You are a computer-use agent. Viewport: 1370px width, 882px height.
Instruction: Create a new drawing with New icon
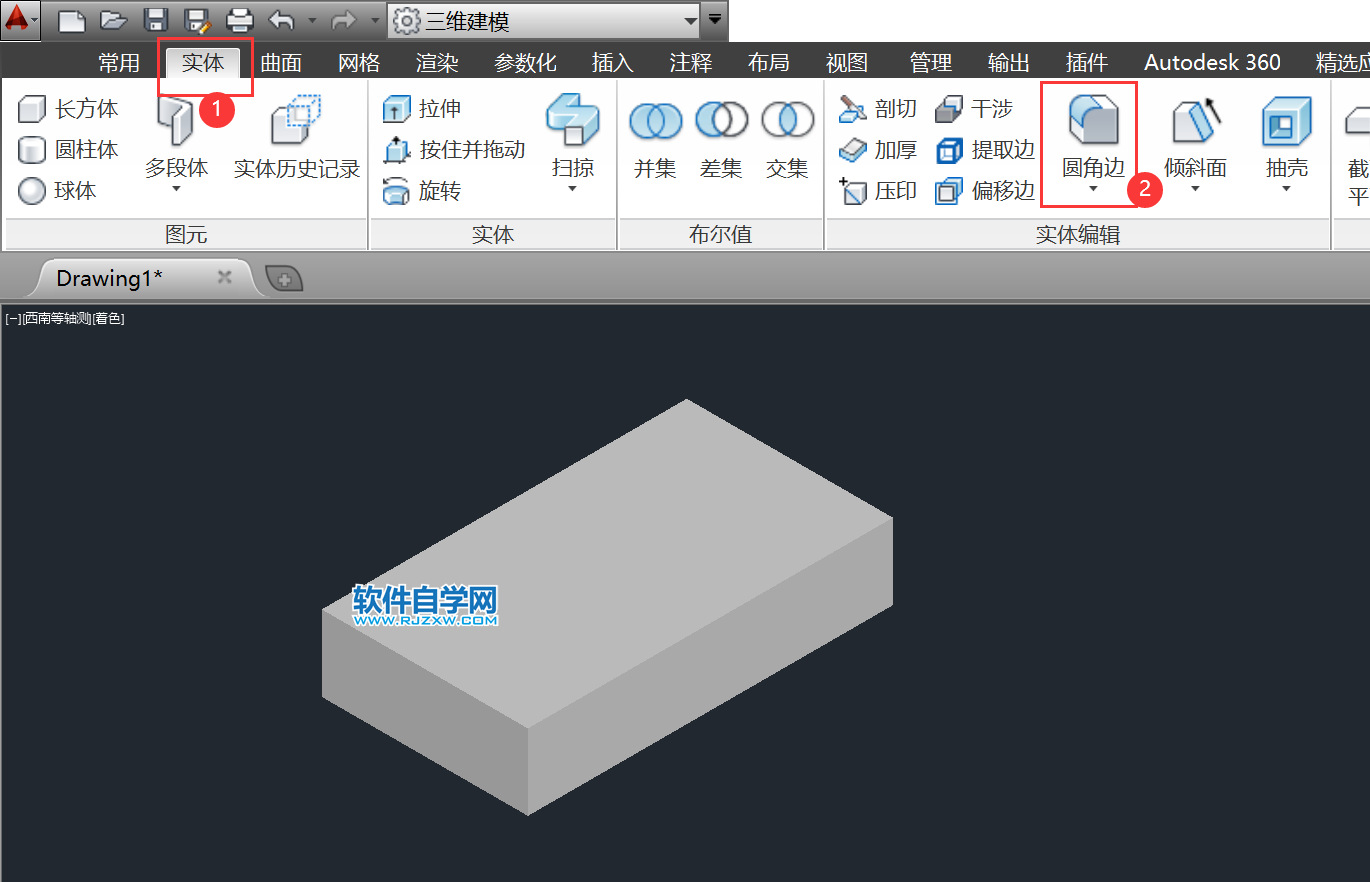click(72, 19)
